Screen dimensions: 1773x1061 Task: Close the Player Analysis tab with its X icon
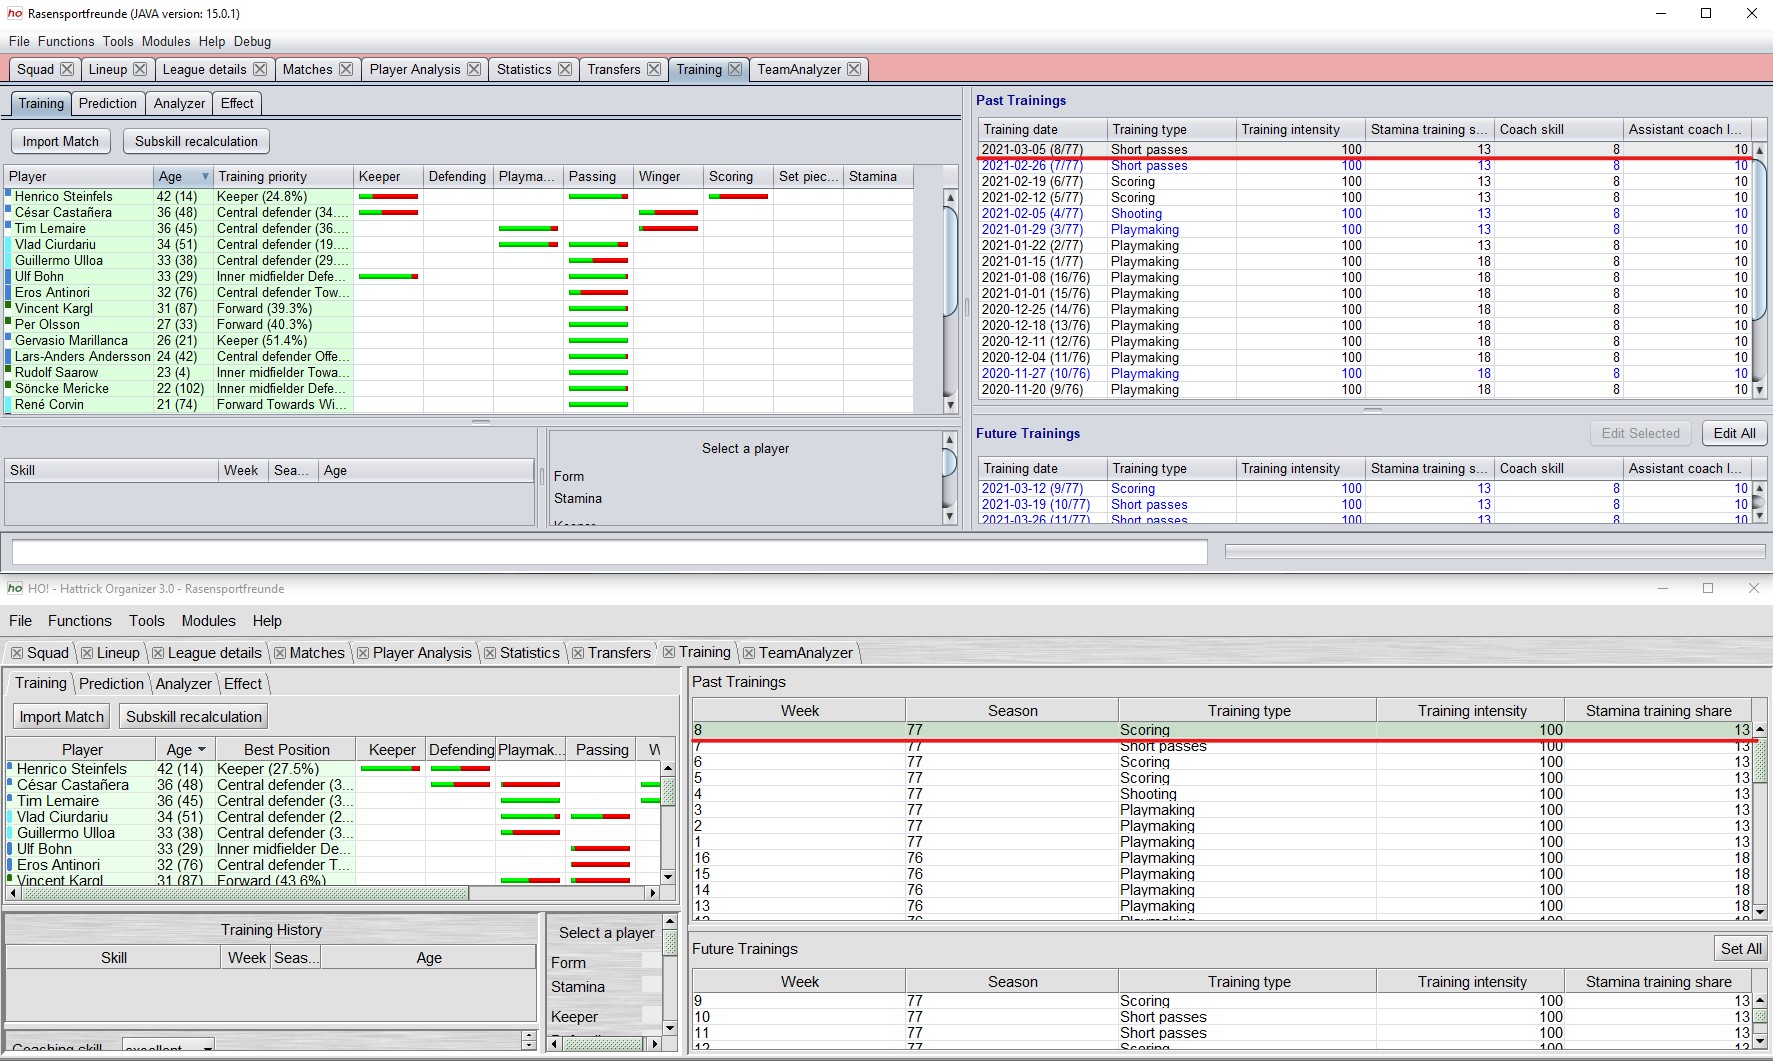pyautogui.click(x=473, y=69)
